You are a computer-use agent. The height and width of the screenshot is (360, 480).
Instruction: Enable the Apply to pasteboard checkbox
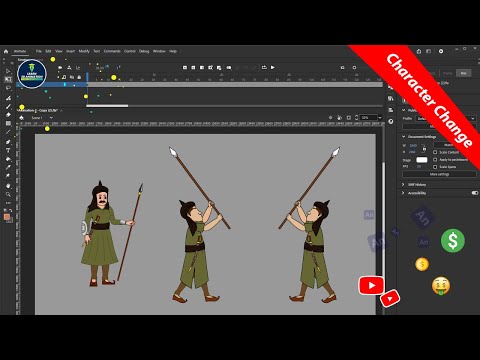435,160
